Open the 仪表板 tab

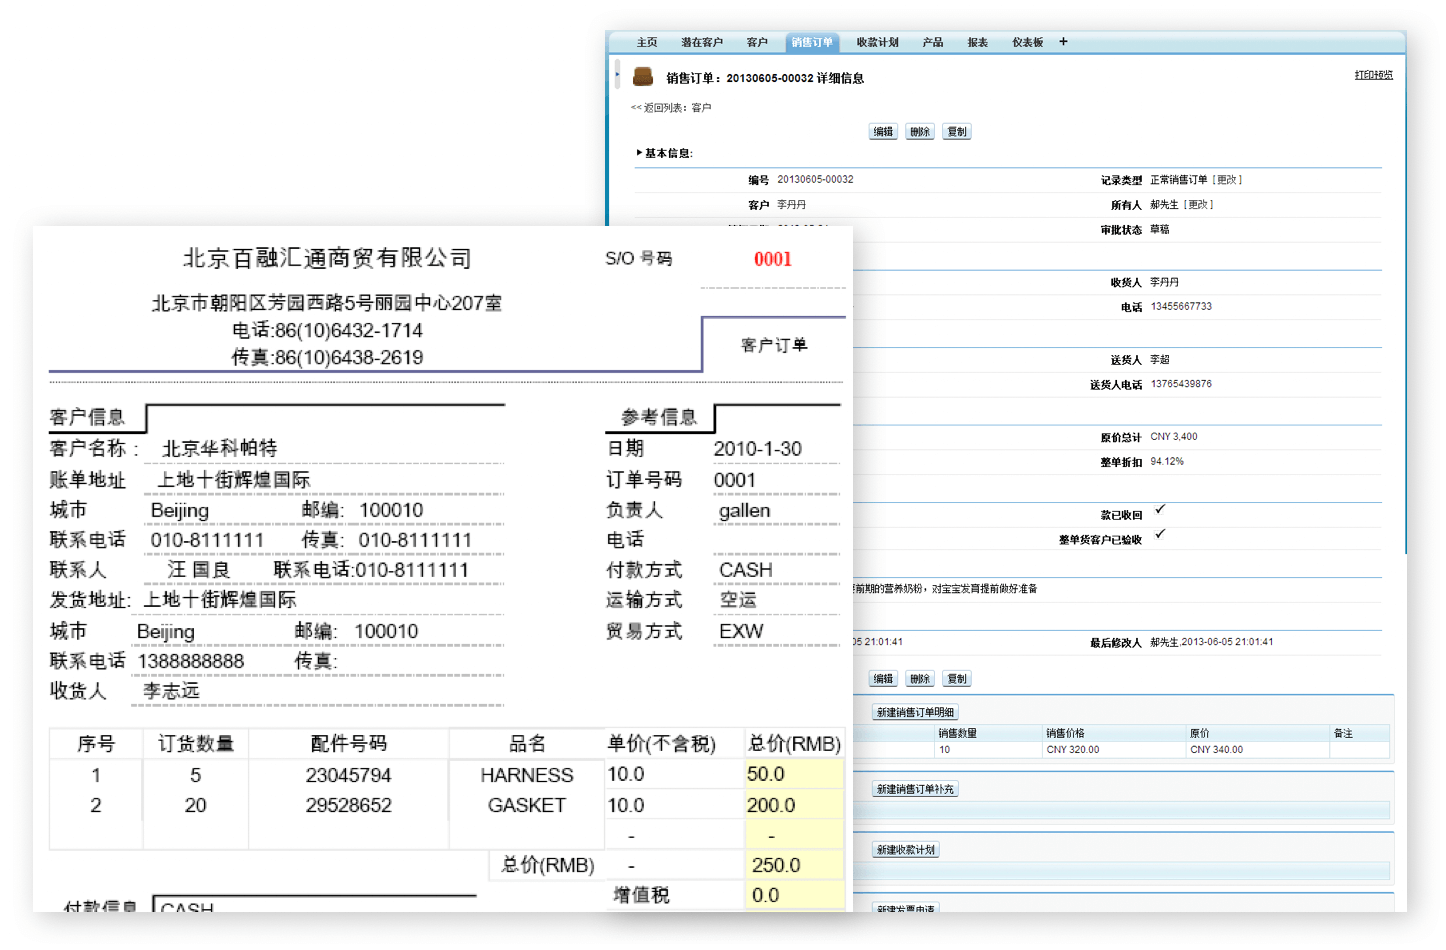pos(1028,42)
